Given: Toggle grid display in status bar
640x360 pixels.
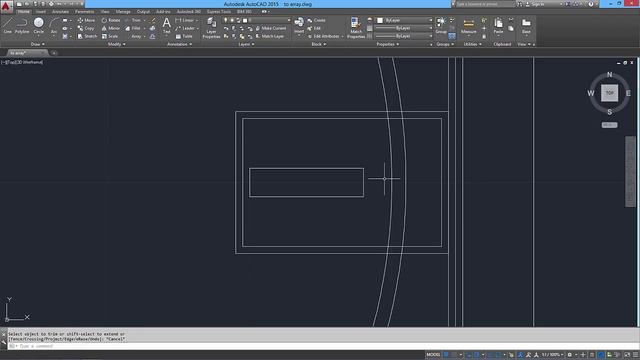Looking at the screenshot, I should pos(446,355).
